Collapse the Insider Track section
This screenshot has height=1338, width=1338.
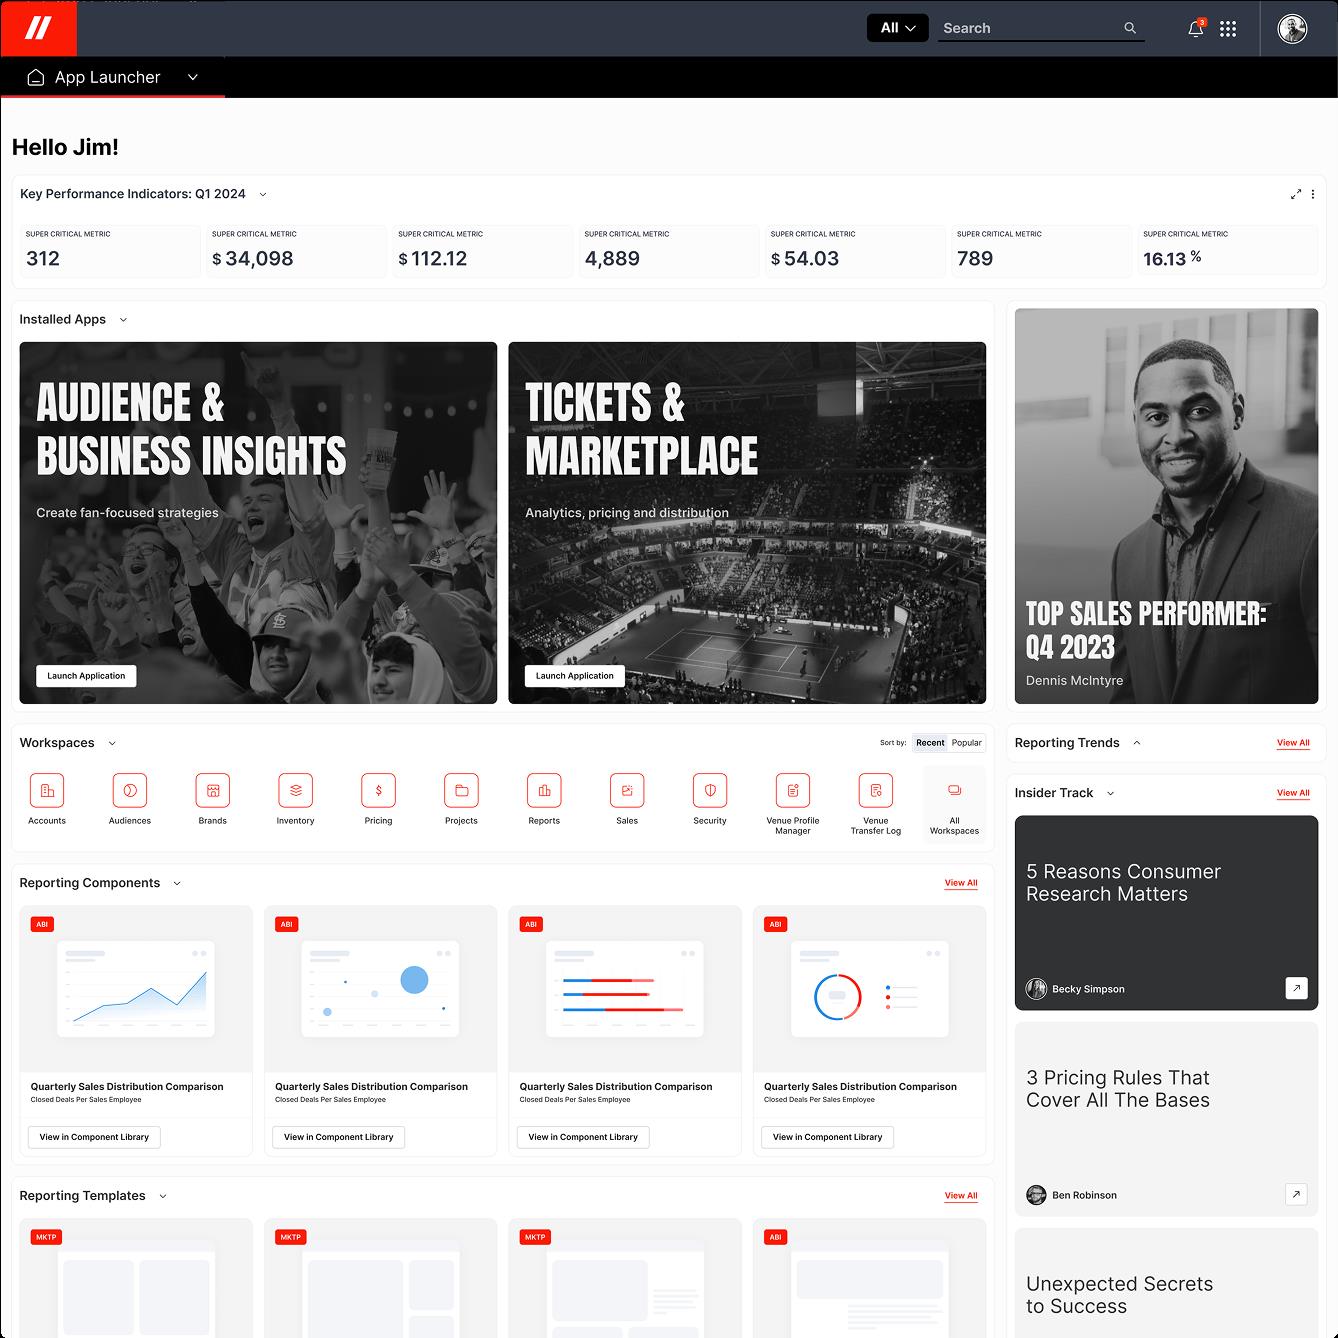[1110, 793]
